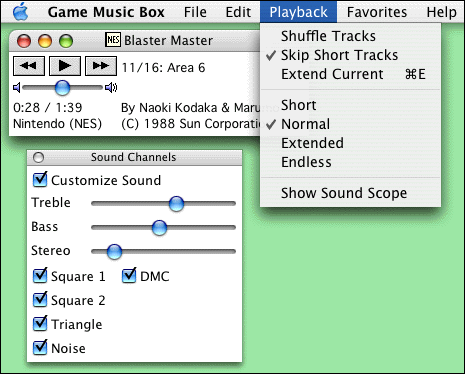Viewport: 465px width, 374px height.
Task: Click the '(C) 1988 Sun Corporation' copyright text
Action: coord(191,124)
